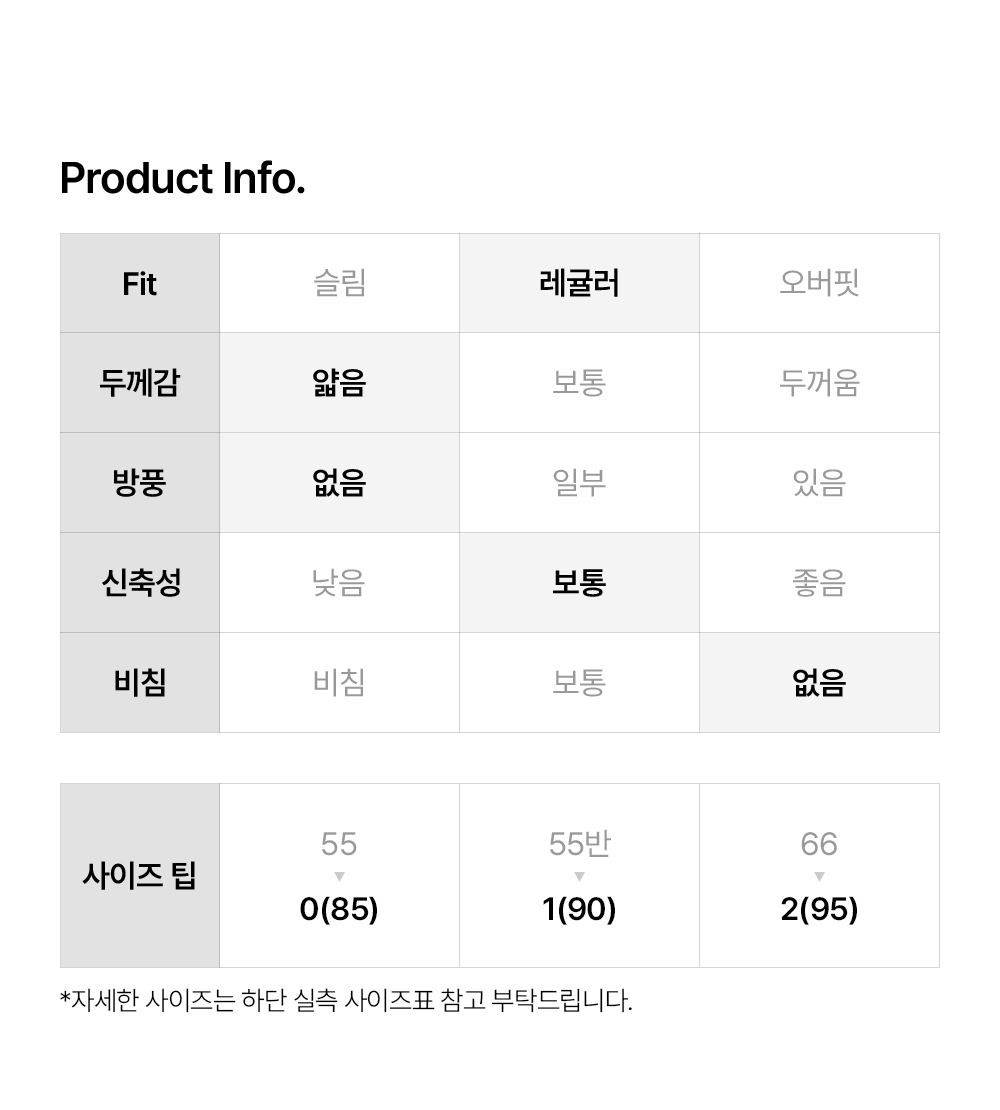1000x1110 pixels.
Task: Select 보통 in the 신축성 row
Action: (579, 583)
